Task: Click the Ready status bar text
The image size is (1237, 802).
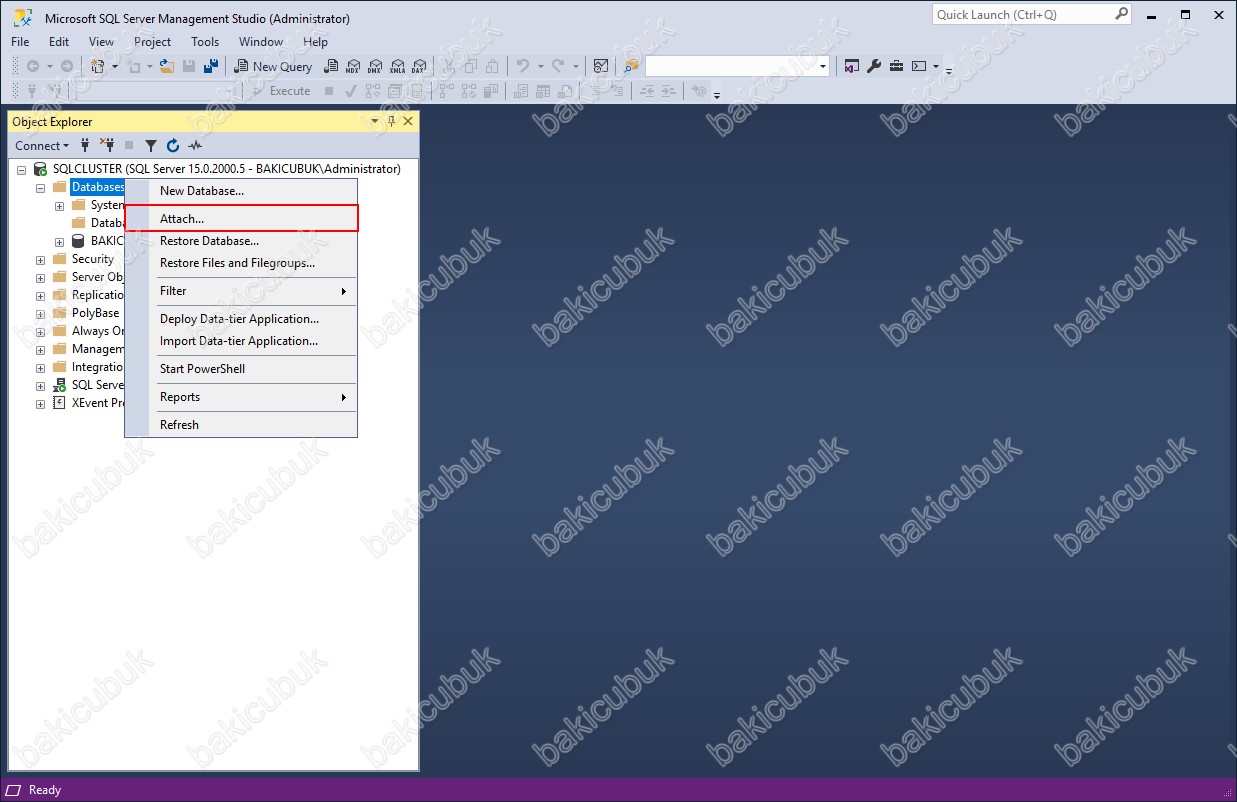Action: tap(45, 790)
